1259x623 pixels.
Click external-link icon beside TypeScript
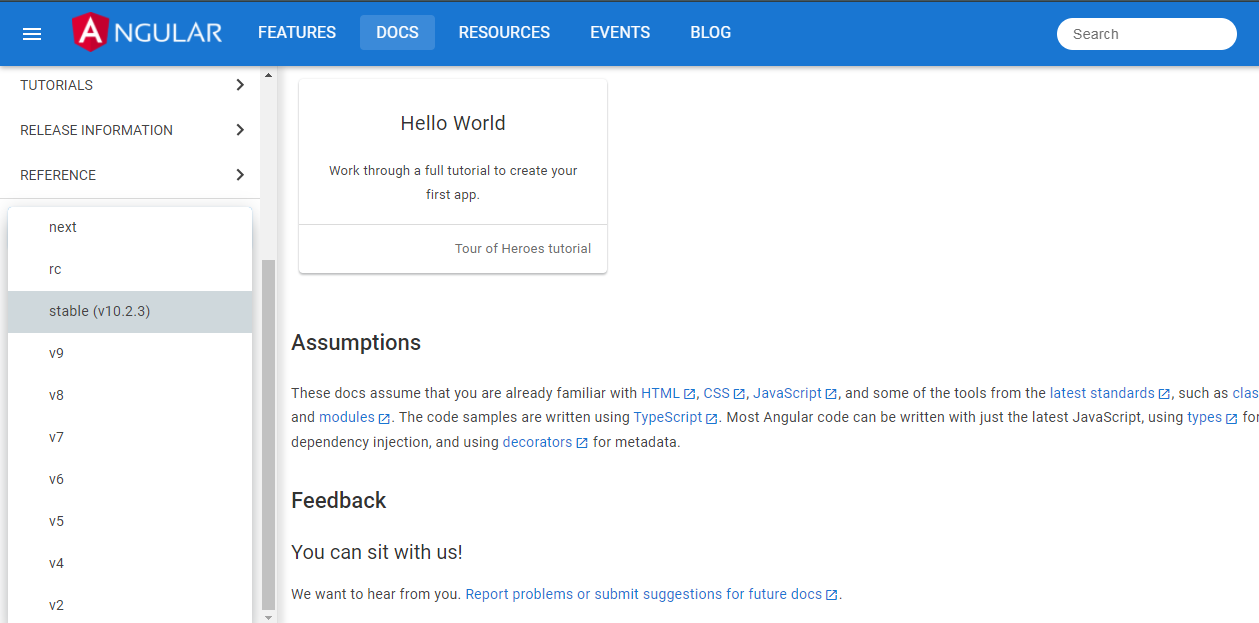pyautogui.click(x=711, y=418)
